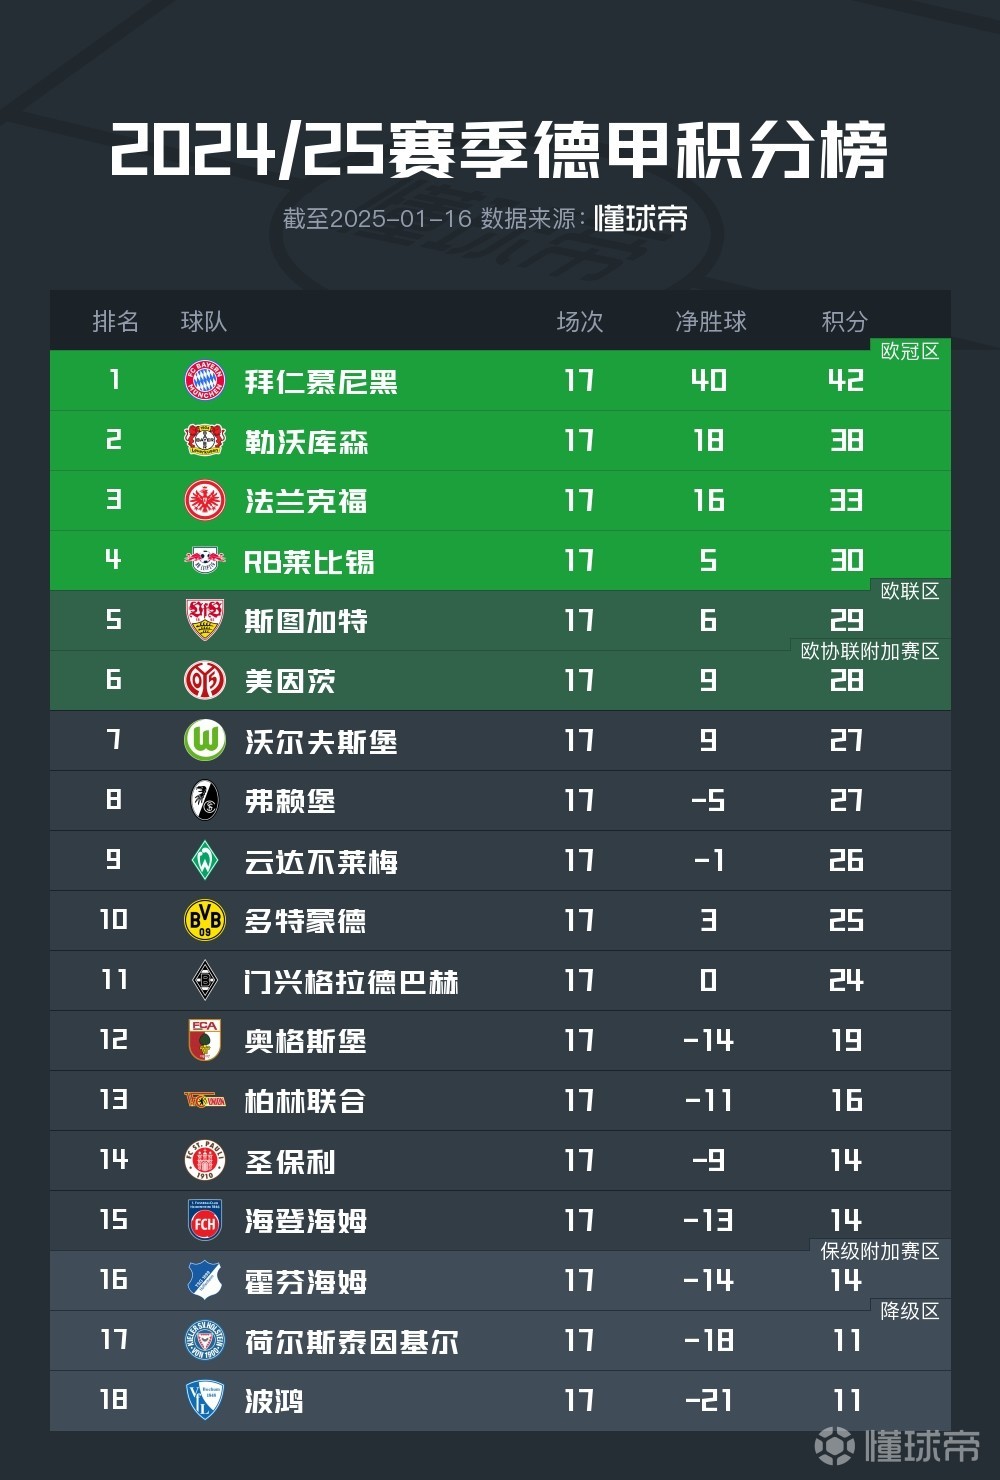Select the Eintracht Frankfurt eagle logo
The image size is (1000, 1480).
coord(205,501)
